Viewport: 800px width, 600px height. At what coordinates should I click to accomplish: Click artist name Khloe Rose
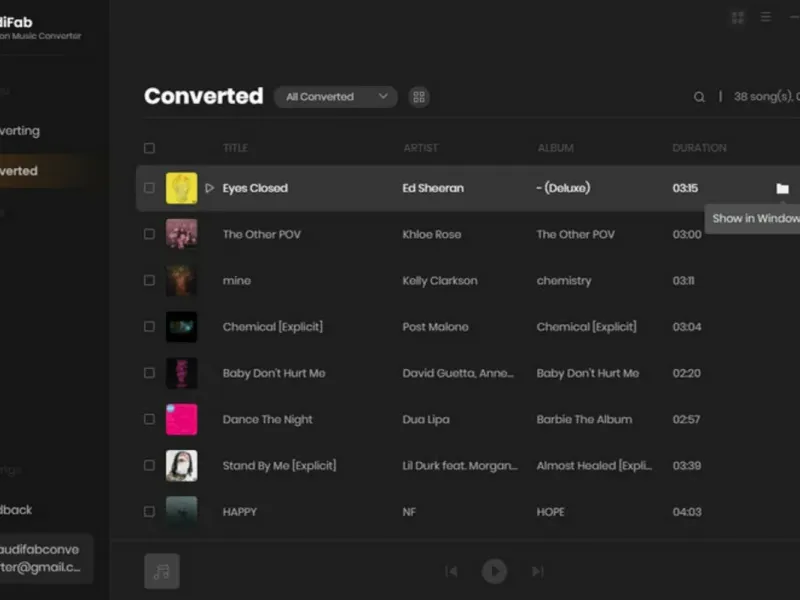coord(432,234)
